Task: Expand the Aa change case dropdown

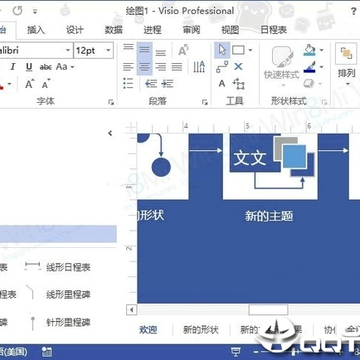Action: pyautogui.click(x=72, y=67)
